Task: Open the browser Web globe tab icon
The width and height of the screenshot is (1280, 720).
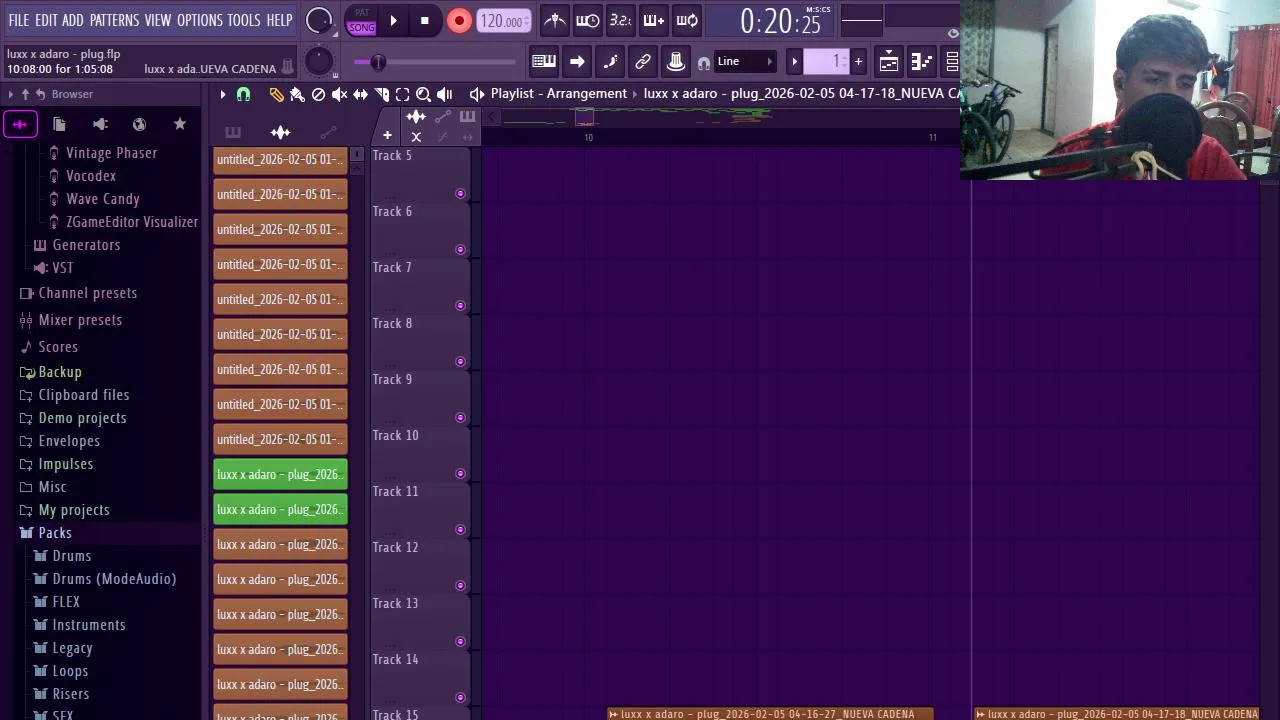Action: point(139,124)
